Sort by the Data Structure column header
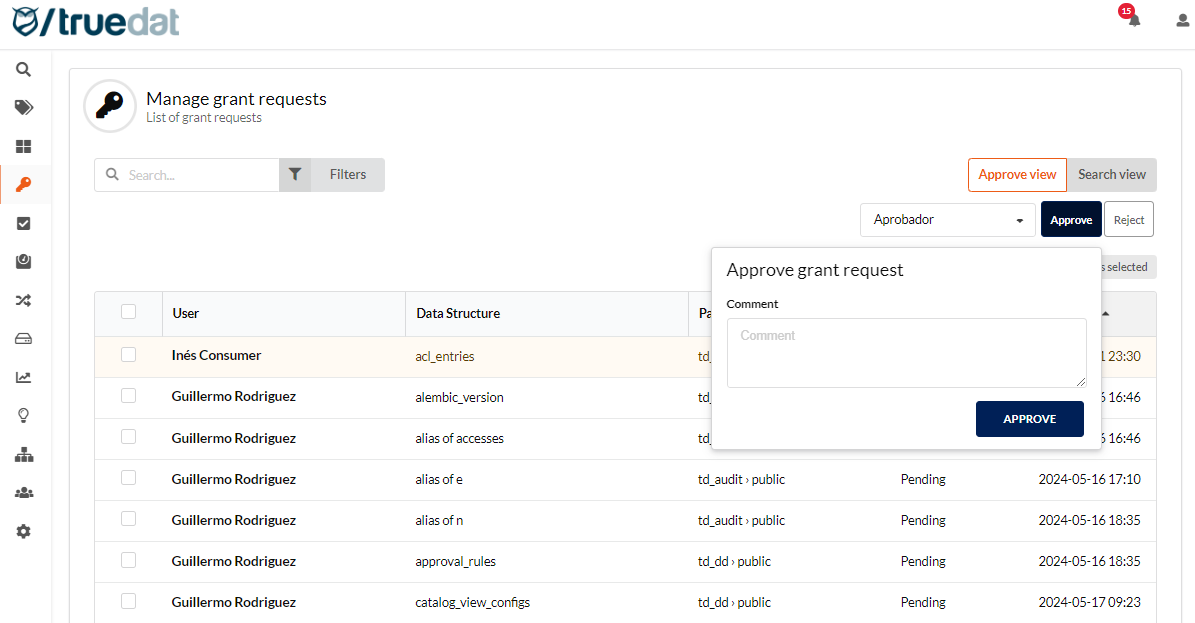 [x=458, y=313]
